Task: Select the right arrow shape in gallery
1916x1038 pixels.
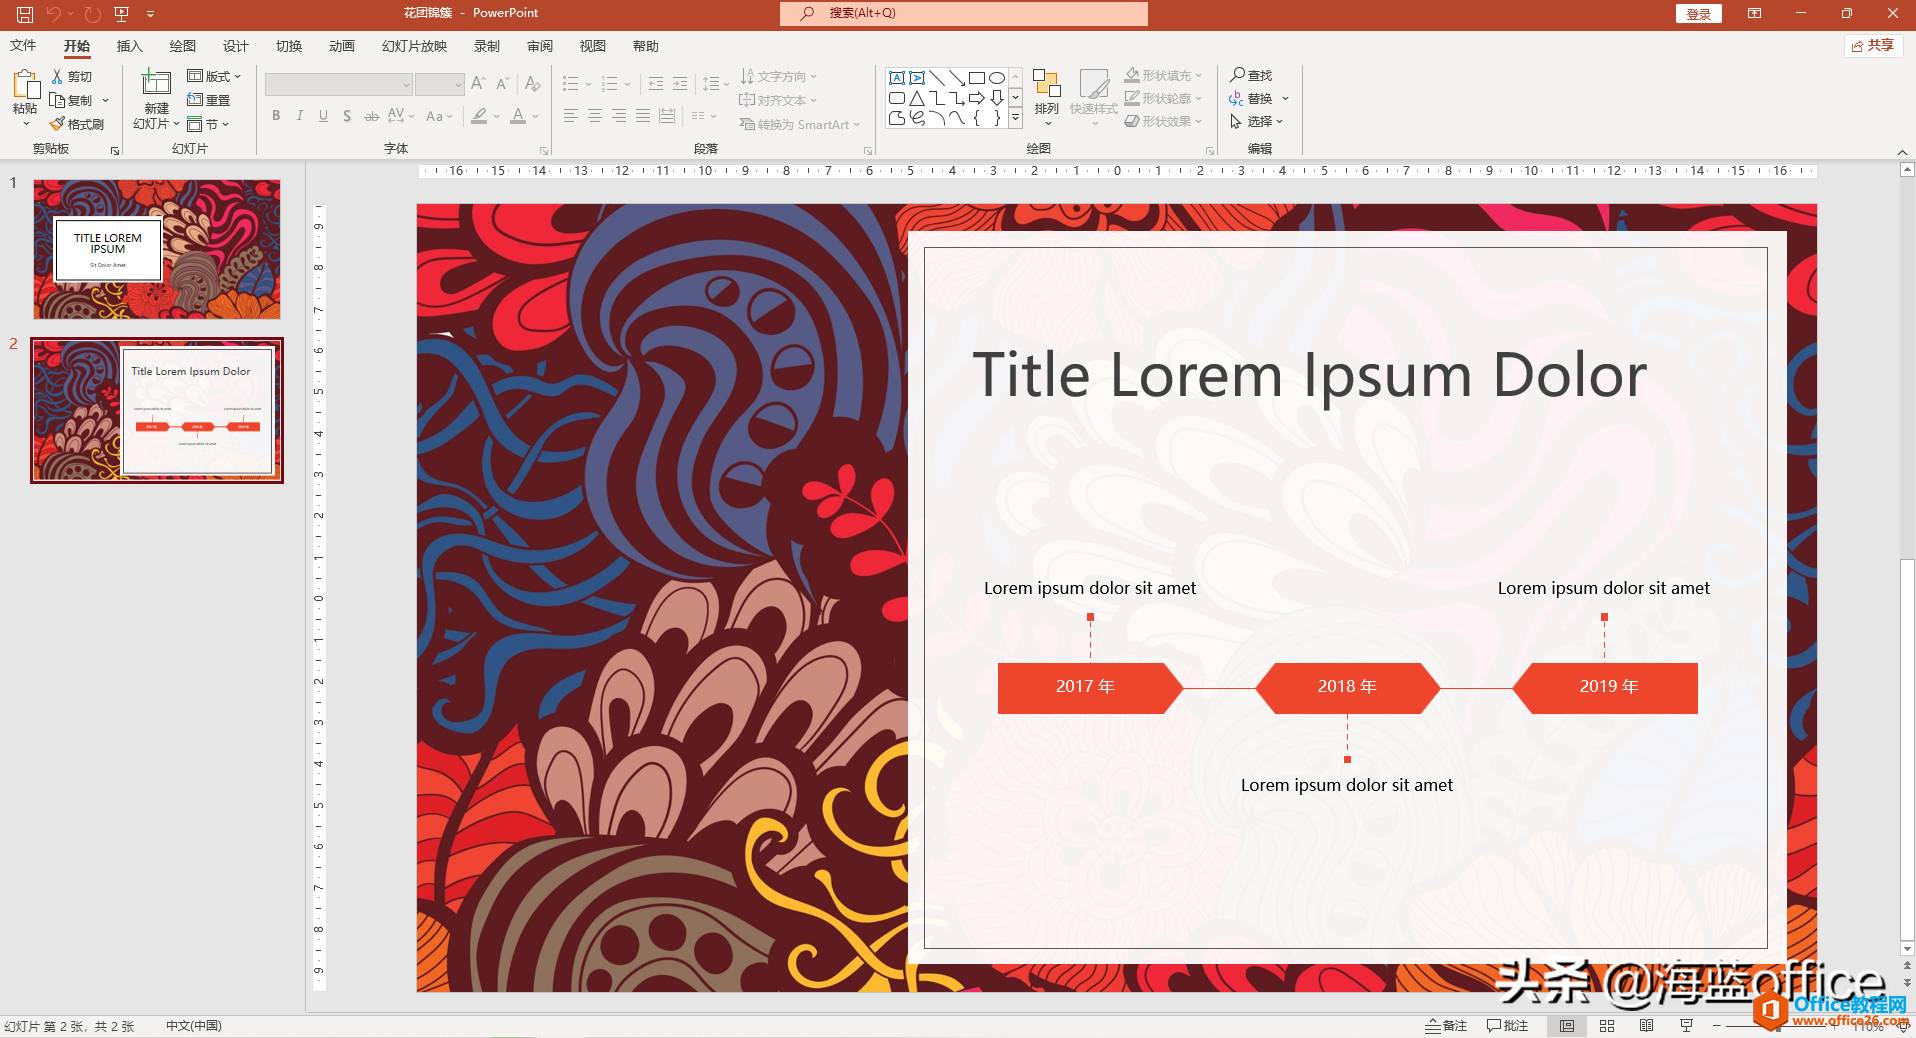Action: [977, 98]
